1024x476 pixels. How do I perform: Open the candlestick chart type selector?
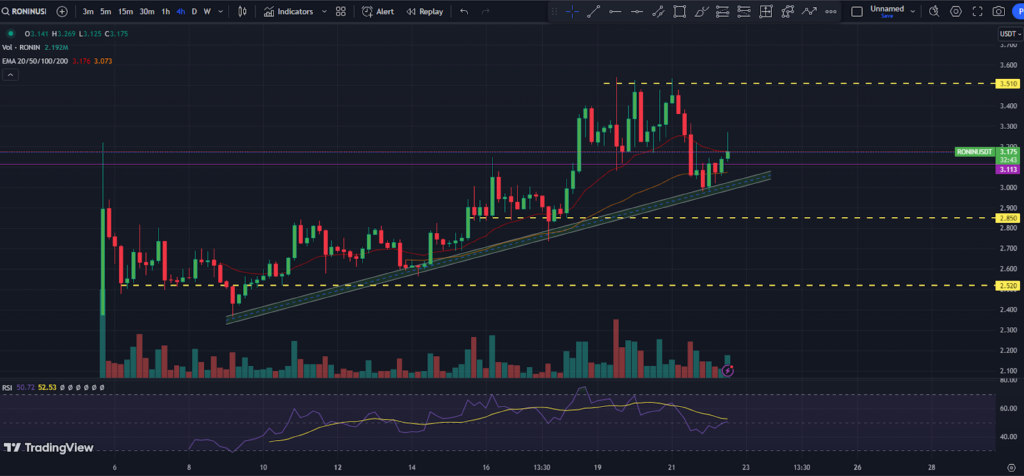(x=242, y=11)
